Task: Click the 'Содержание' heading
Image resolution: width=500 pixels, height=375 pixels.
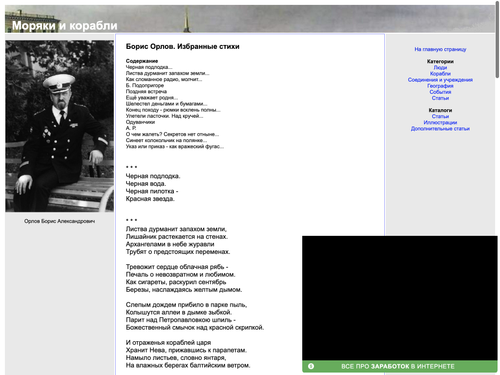Action: 142,61
